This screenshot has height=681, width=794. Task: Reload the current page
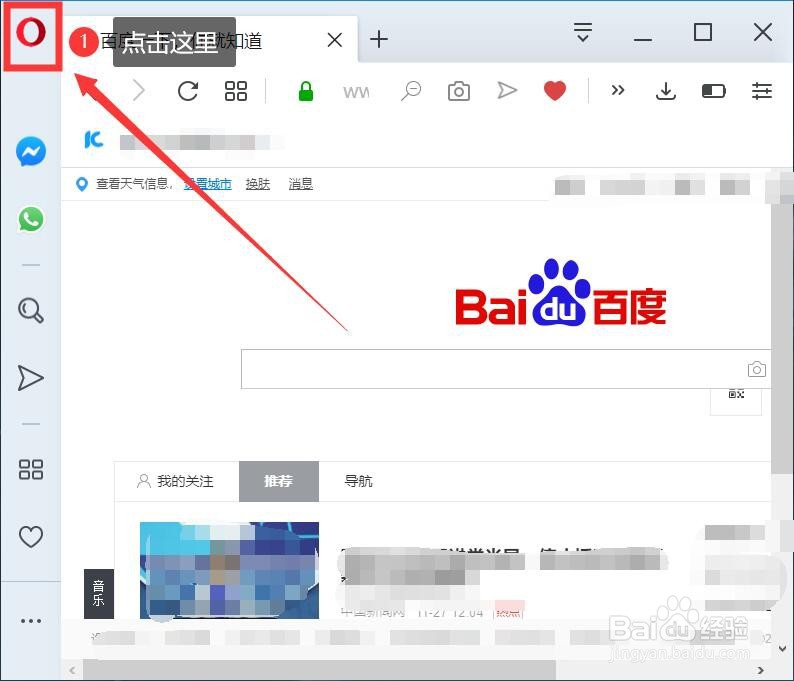[x=188, y=91]
